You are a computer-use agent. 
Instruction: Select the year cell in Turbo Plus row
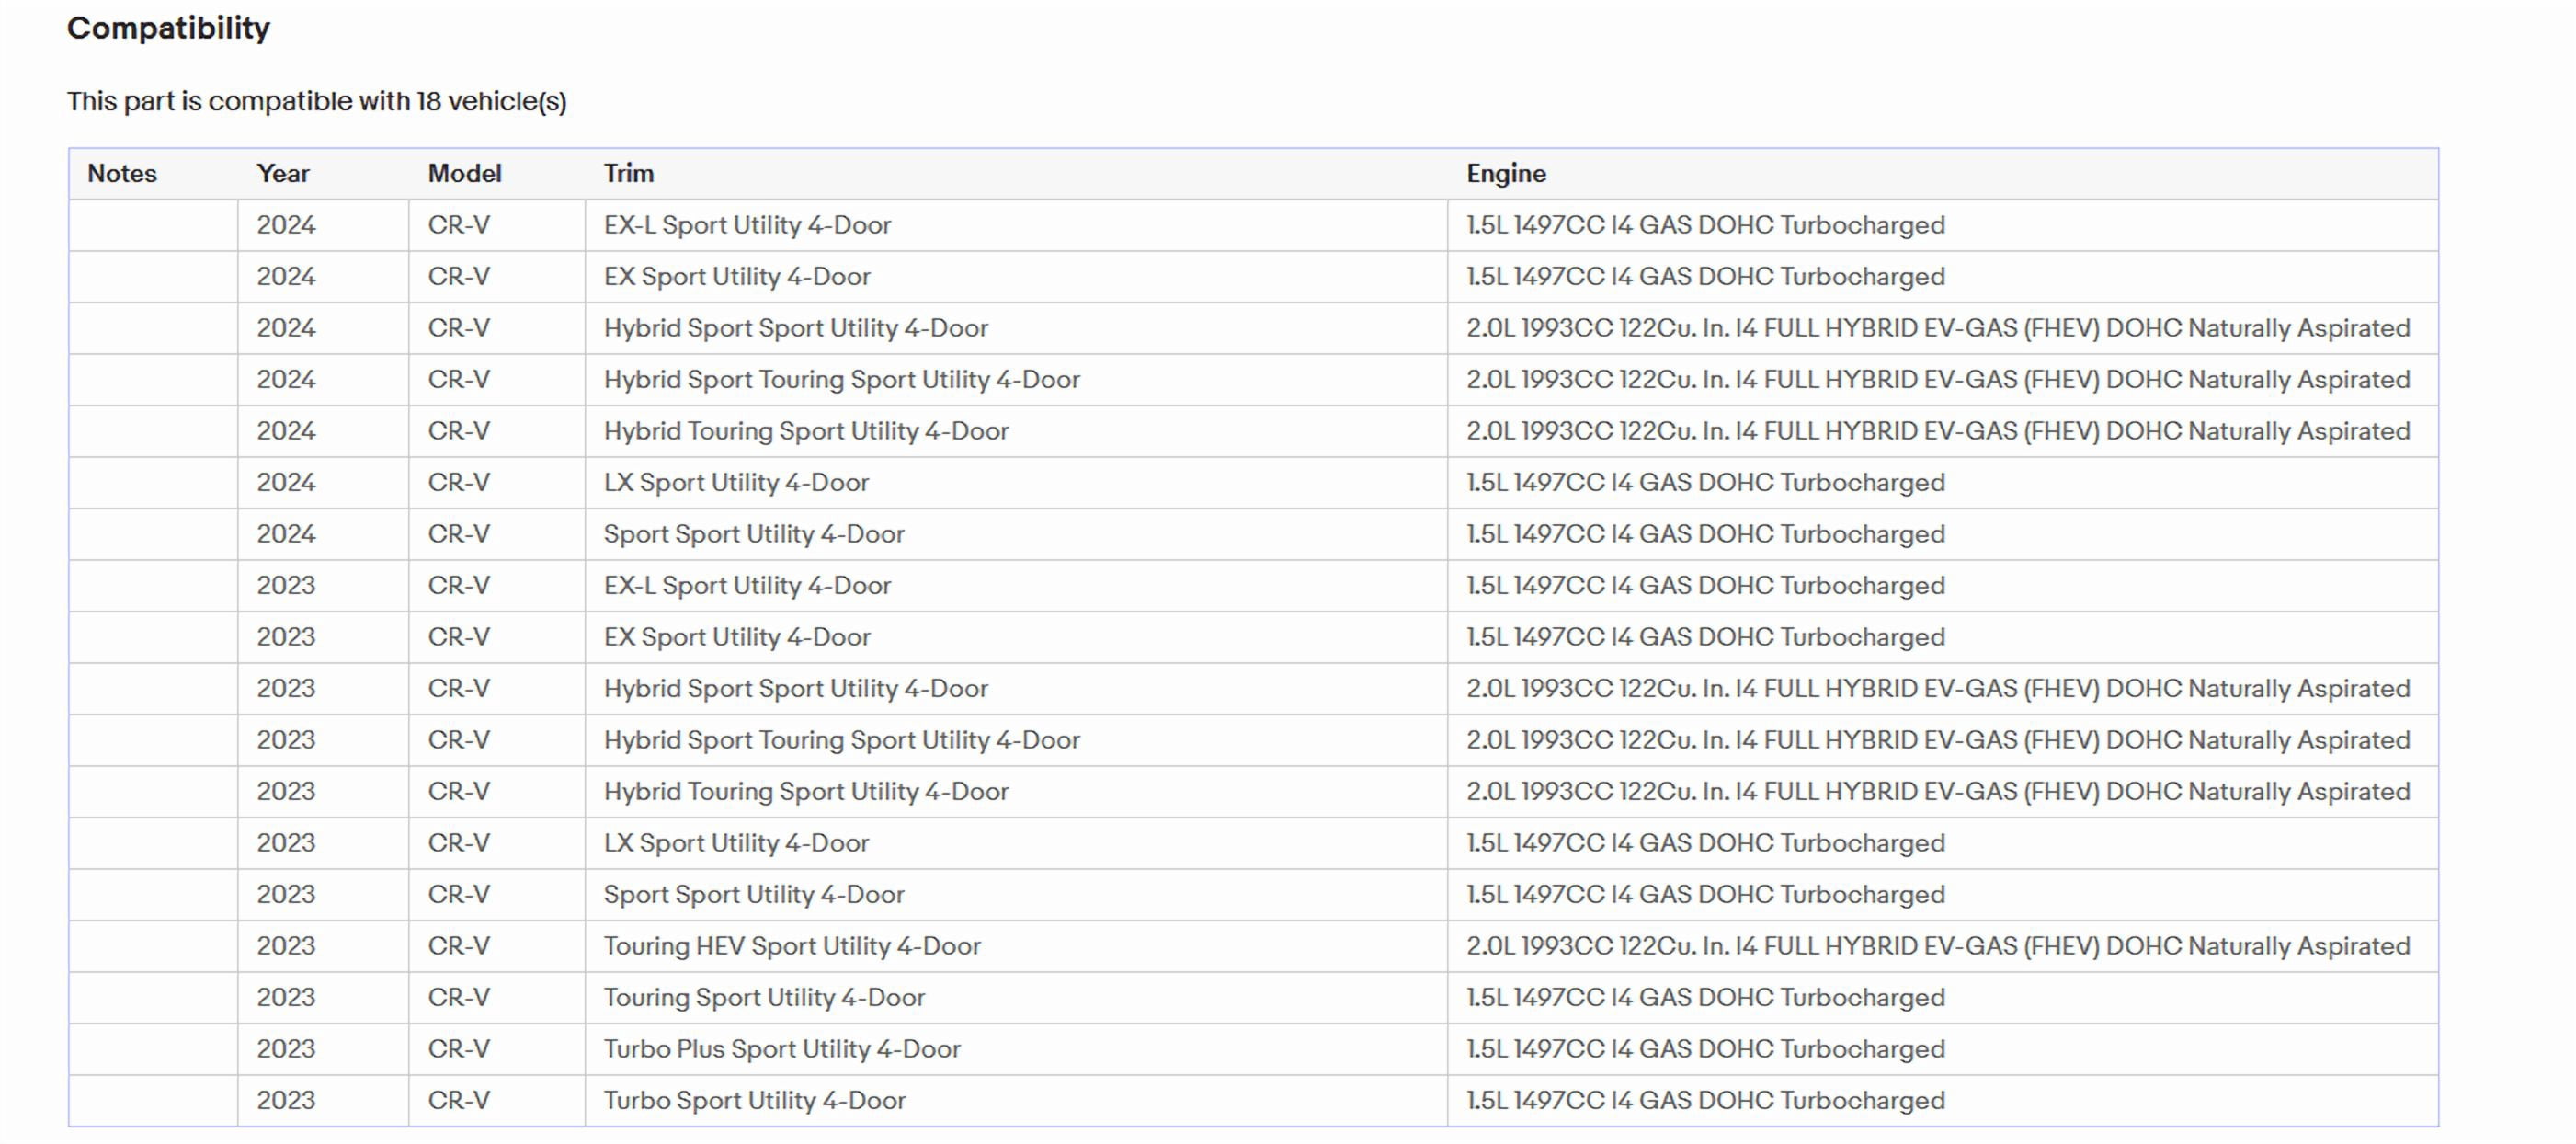pos(323,1049)
